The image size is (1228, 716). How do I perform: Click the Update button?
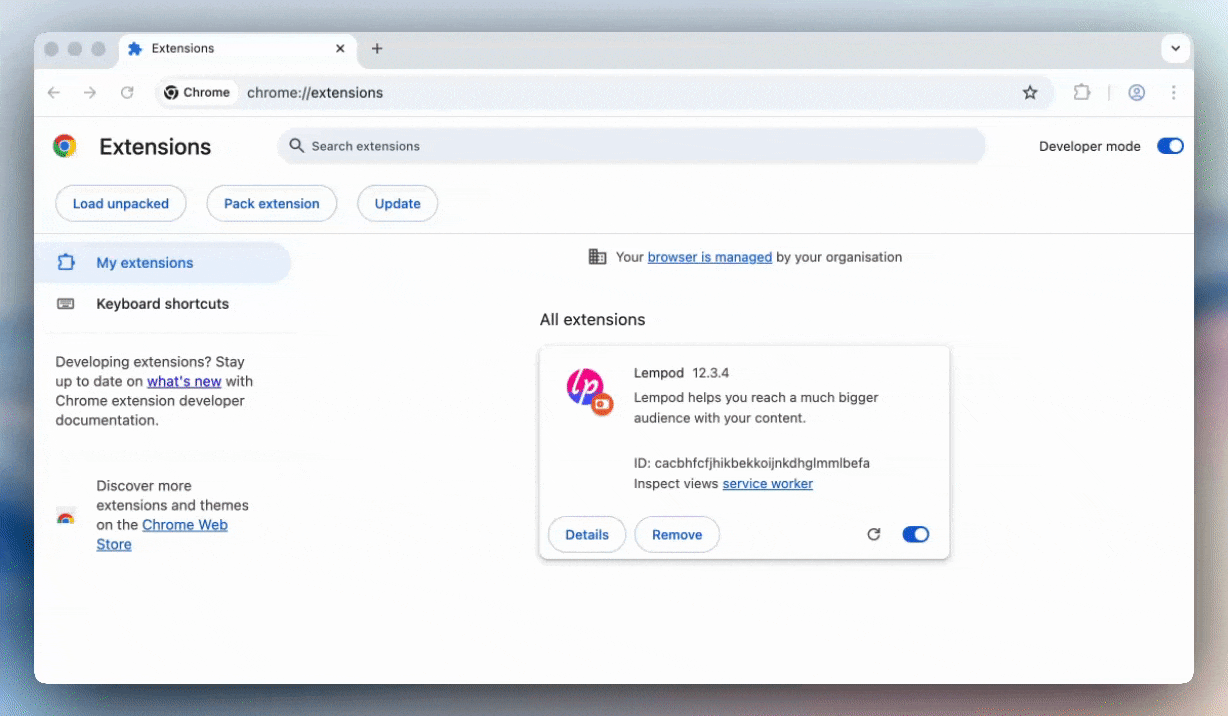click(x=397, y=203)
